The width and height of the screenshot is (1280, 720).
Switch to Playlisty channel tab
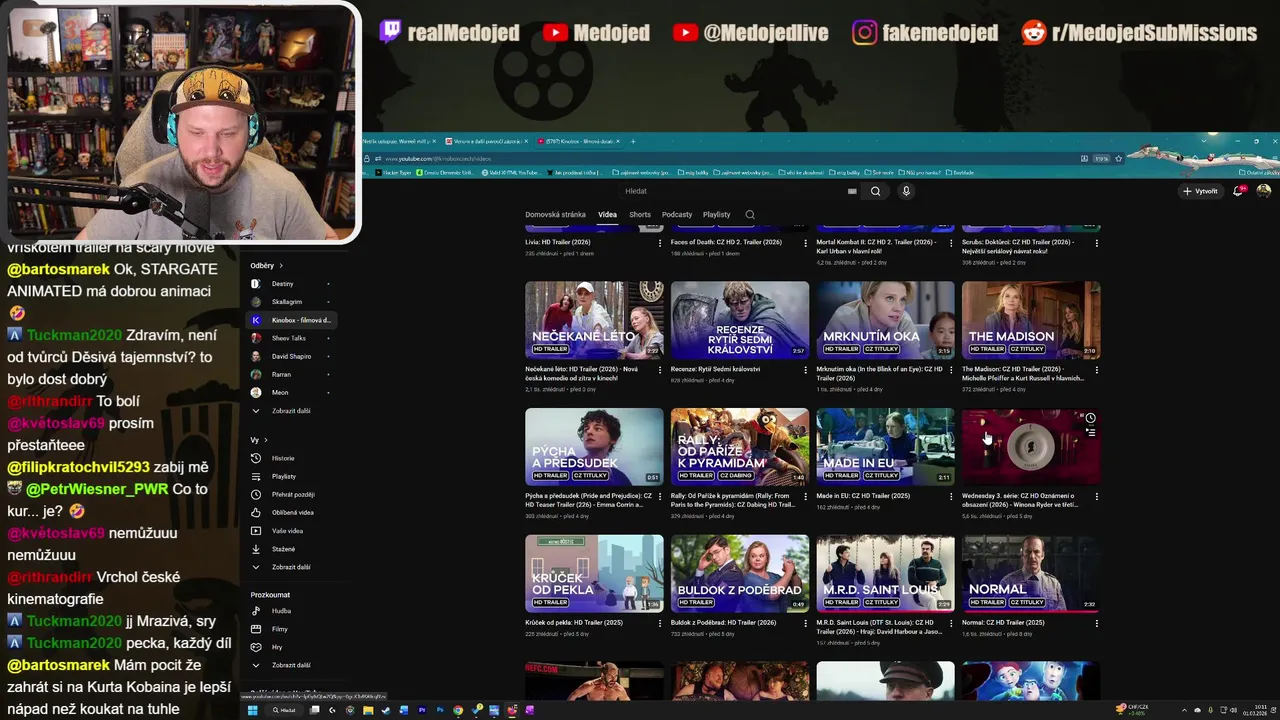click(716, 214)
